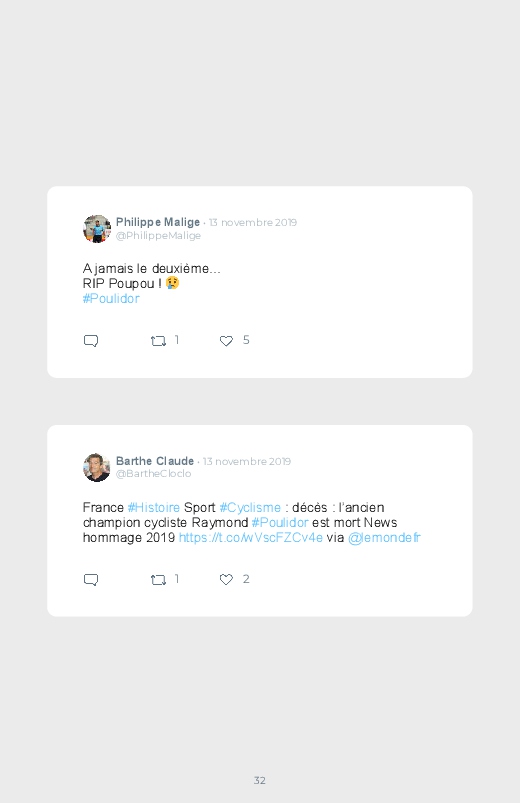Click the Barthe Claude display name
520x803 pixels.
pos(155,461)
